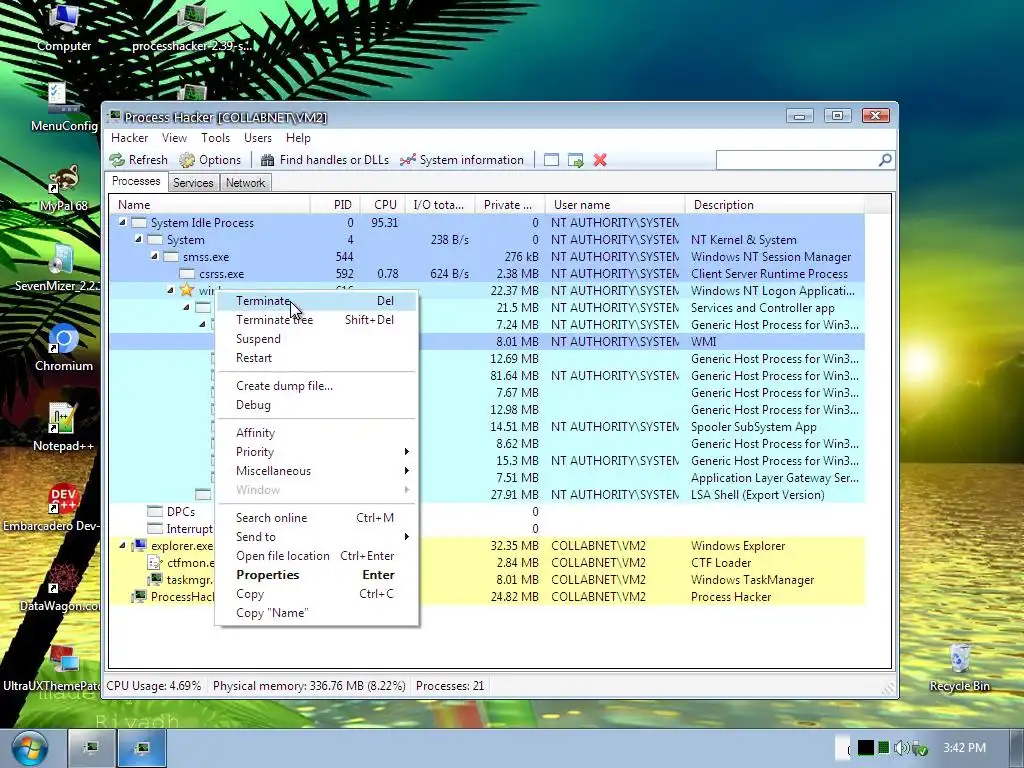Click the WMI description cell
The height and width of the screenshot is (768, 1024).
(x=703, y=342)
